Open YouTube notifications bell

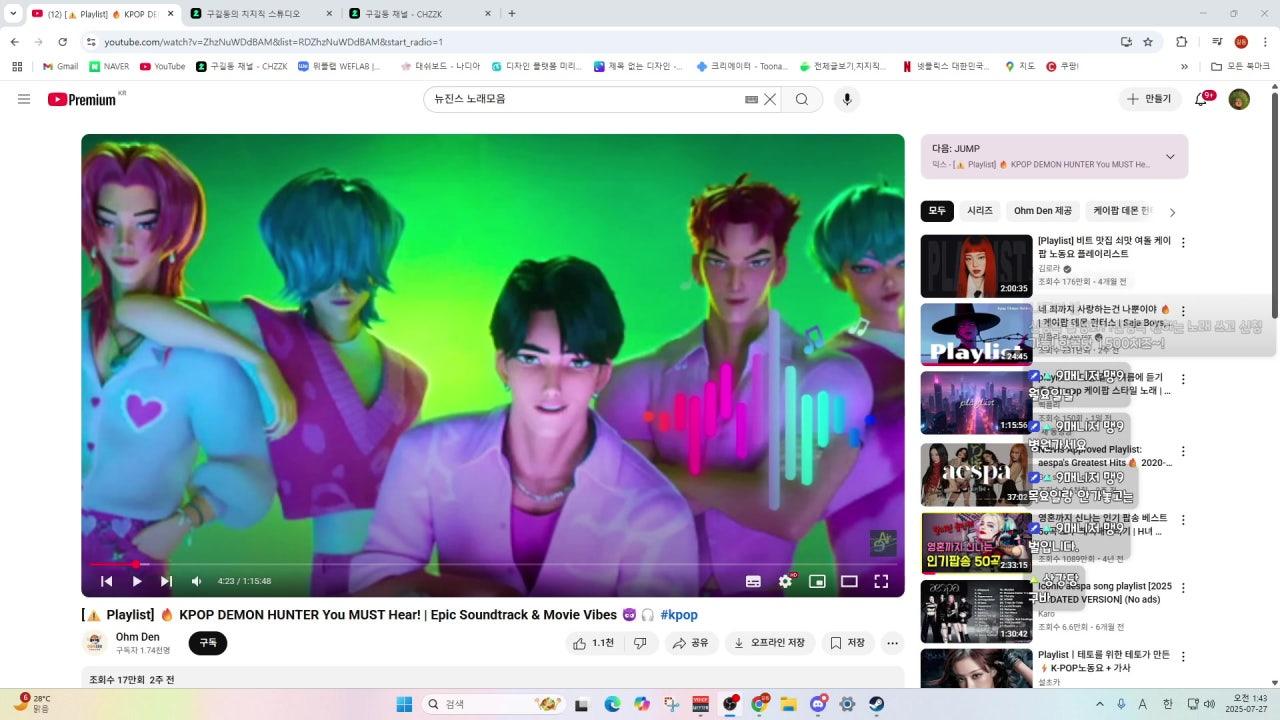1202,99
